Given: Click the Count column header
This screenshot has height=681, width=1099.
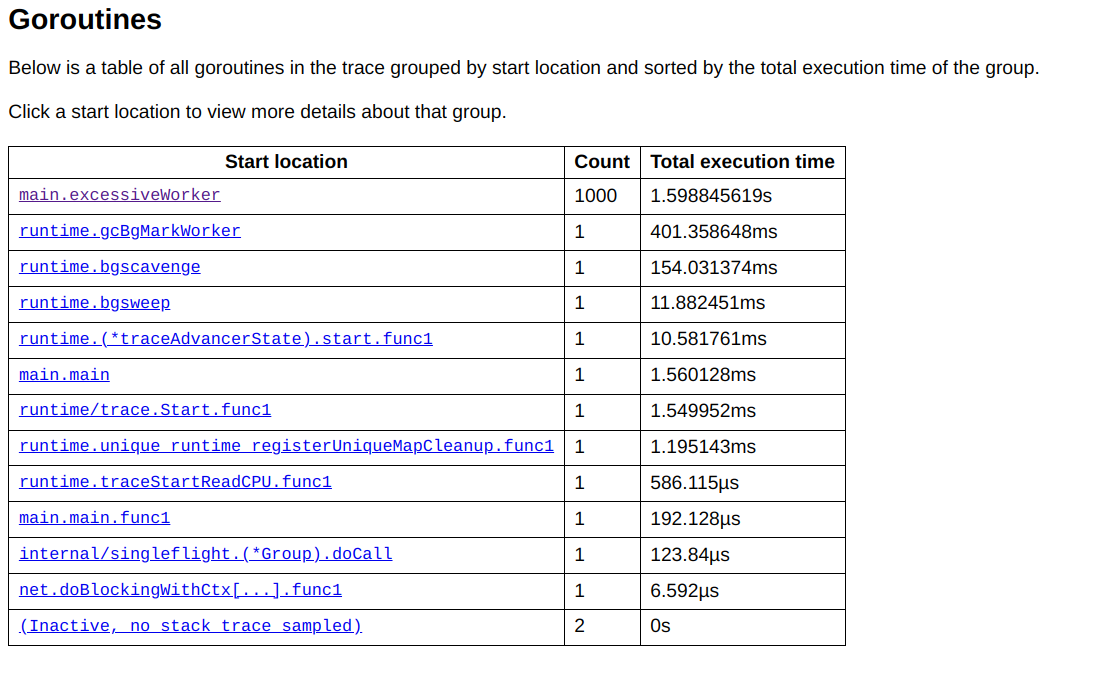Looking at the screenshot, I should tap(601, 162).
